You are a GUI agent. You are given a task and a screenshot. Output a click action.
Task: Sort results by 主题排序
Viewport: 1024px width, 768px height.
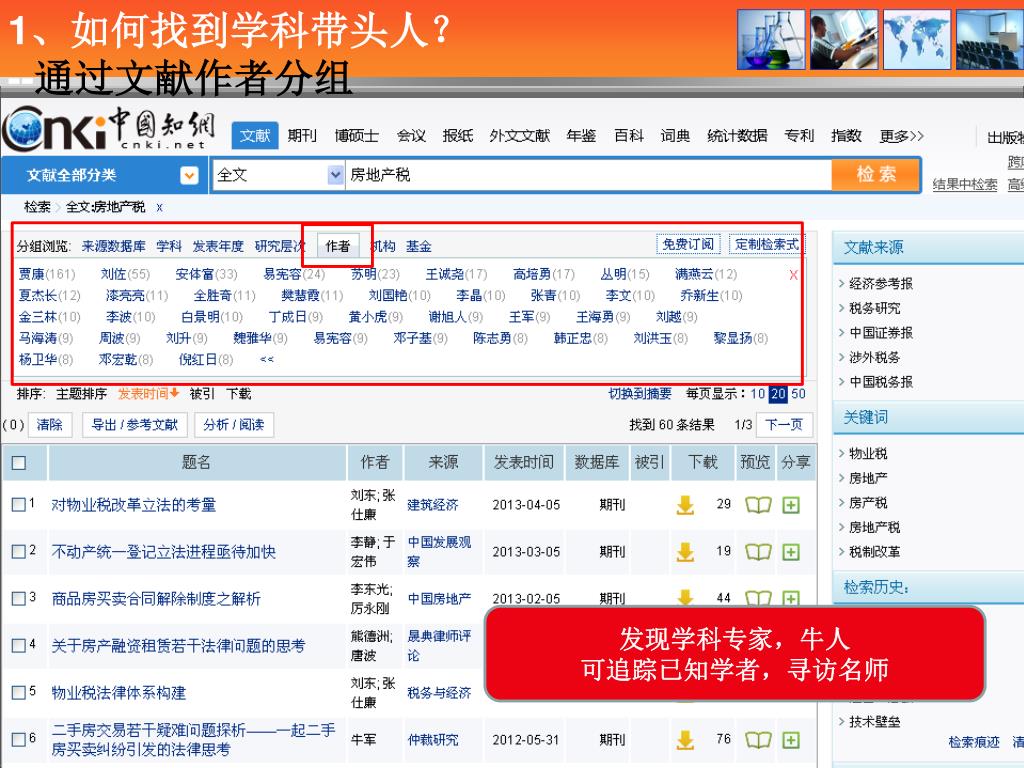coord(82,394)
